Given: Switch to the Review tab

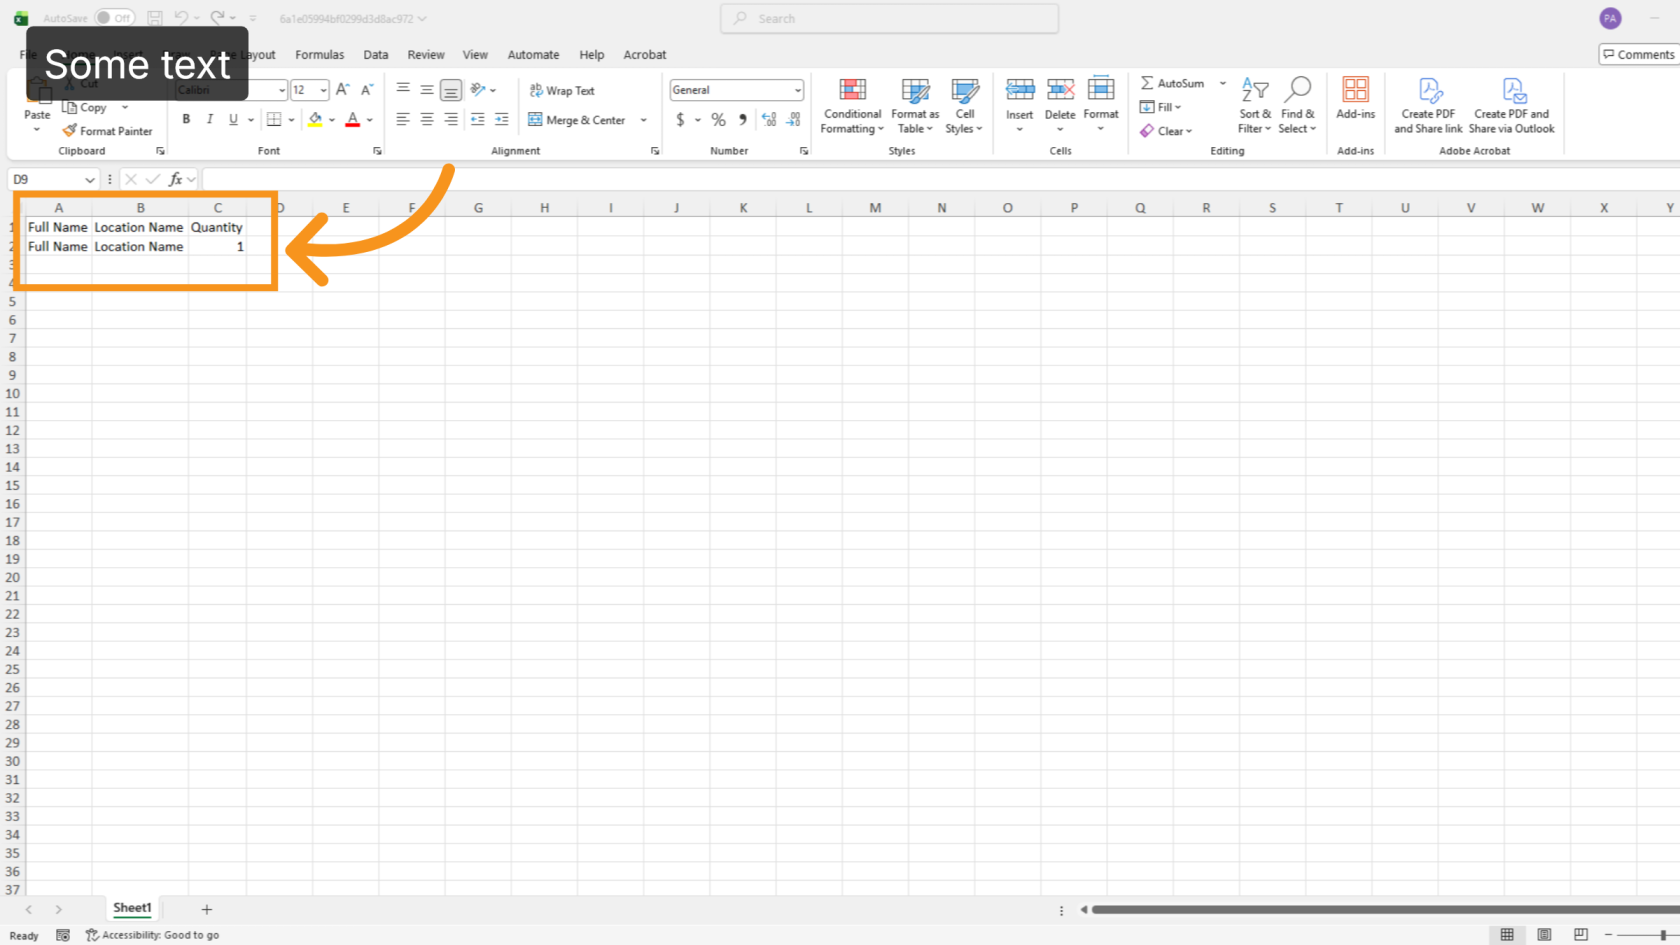Looking at the screenshot, I should coord(426,55).
